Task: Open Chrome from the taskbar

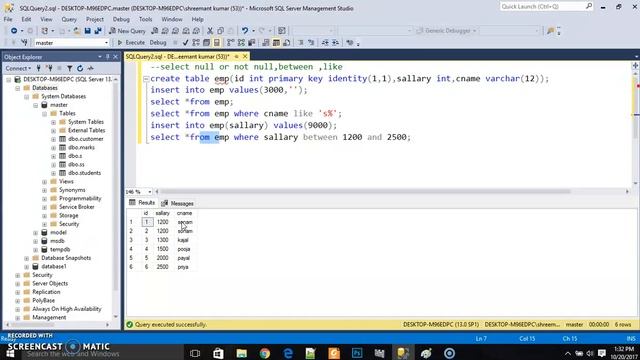Action: [x=265, y=353]
